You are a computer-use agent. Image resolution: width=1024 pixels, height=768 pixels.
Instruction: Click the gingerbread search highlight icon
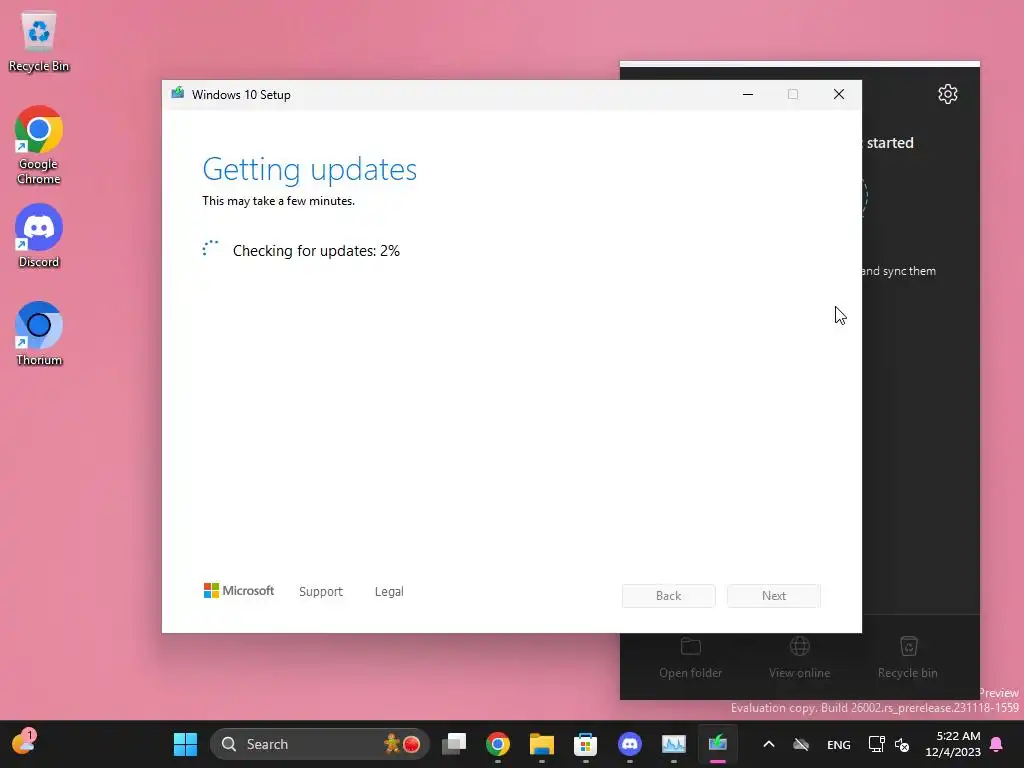[392, 744]
